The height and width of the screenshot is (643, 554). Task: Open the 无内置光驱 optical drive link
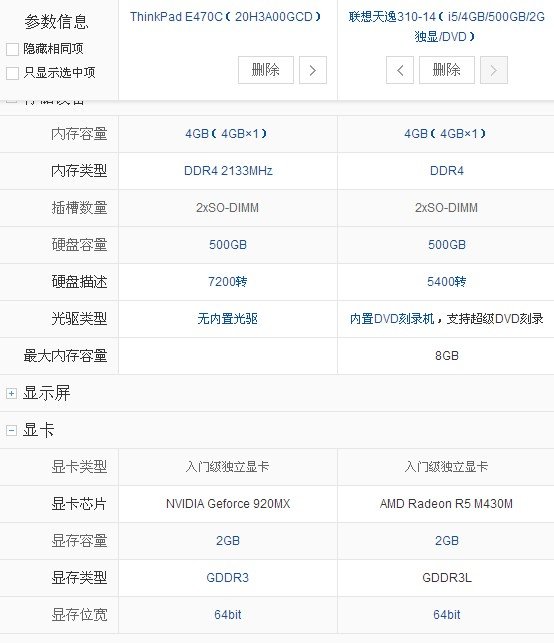(x=228, y=319)
